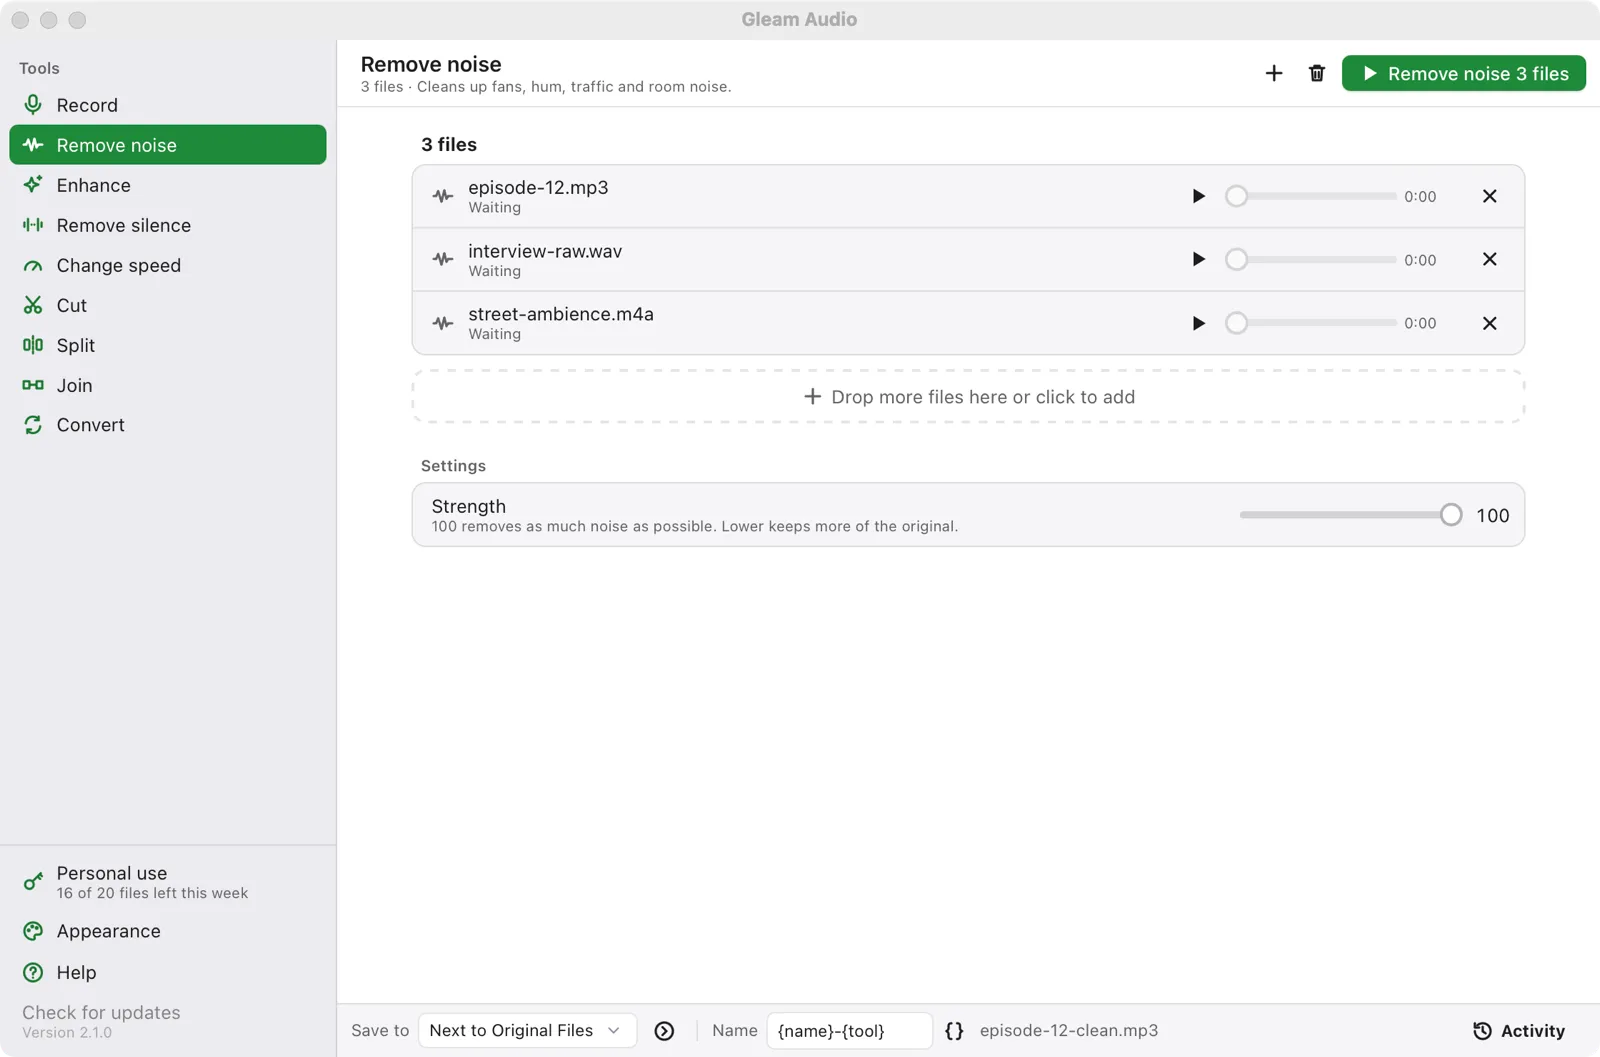The width and height of the screenshot is (1600, 1057).
Task: Open Personal use license info
Action: tap(167, 882)
